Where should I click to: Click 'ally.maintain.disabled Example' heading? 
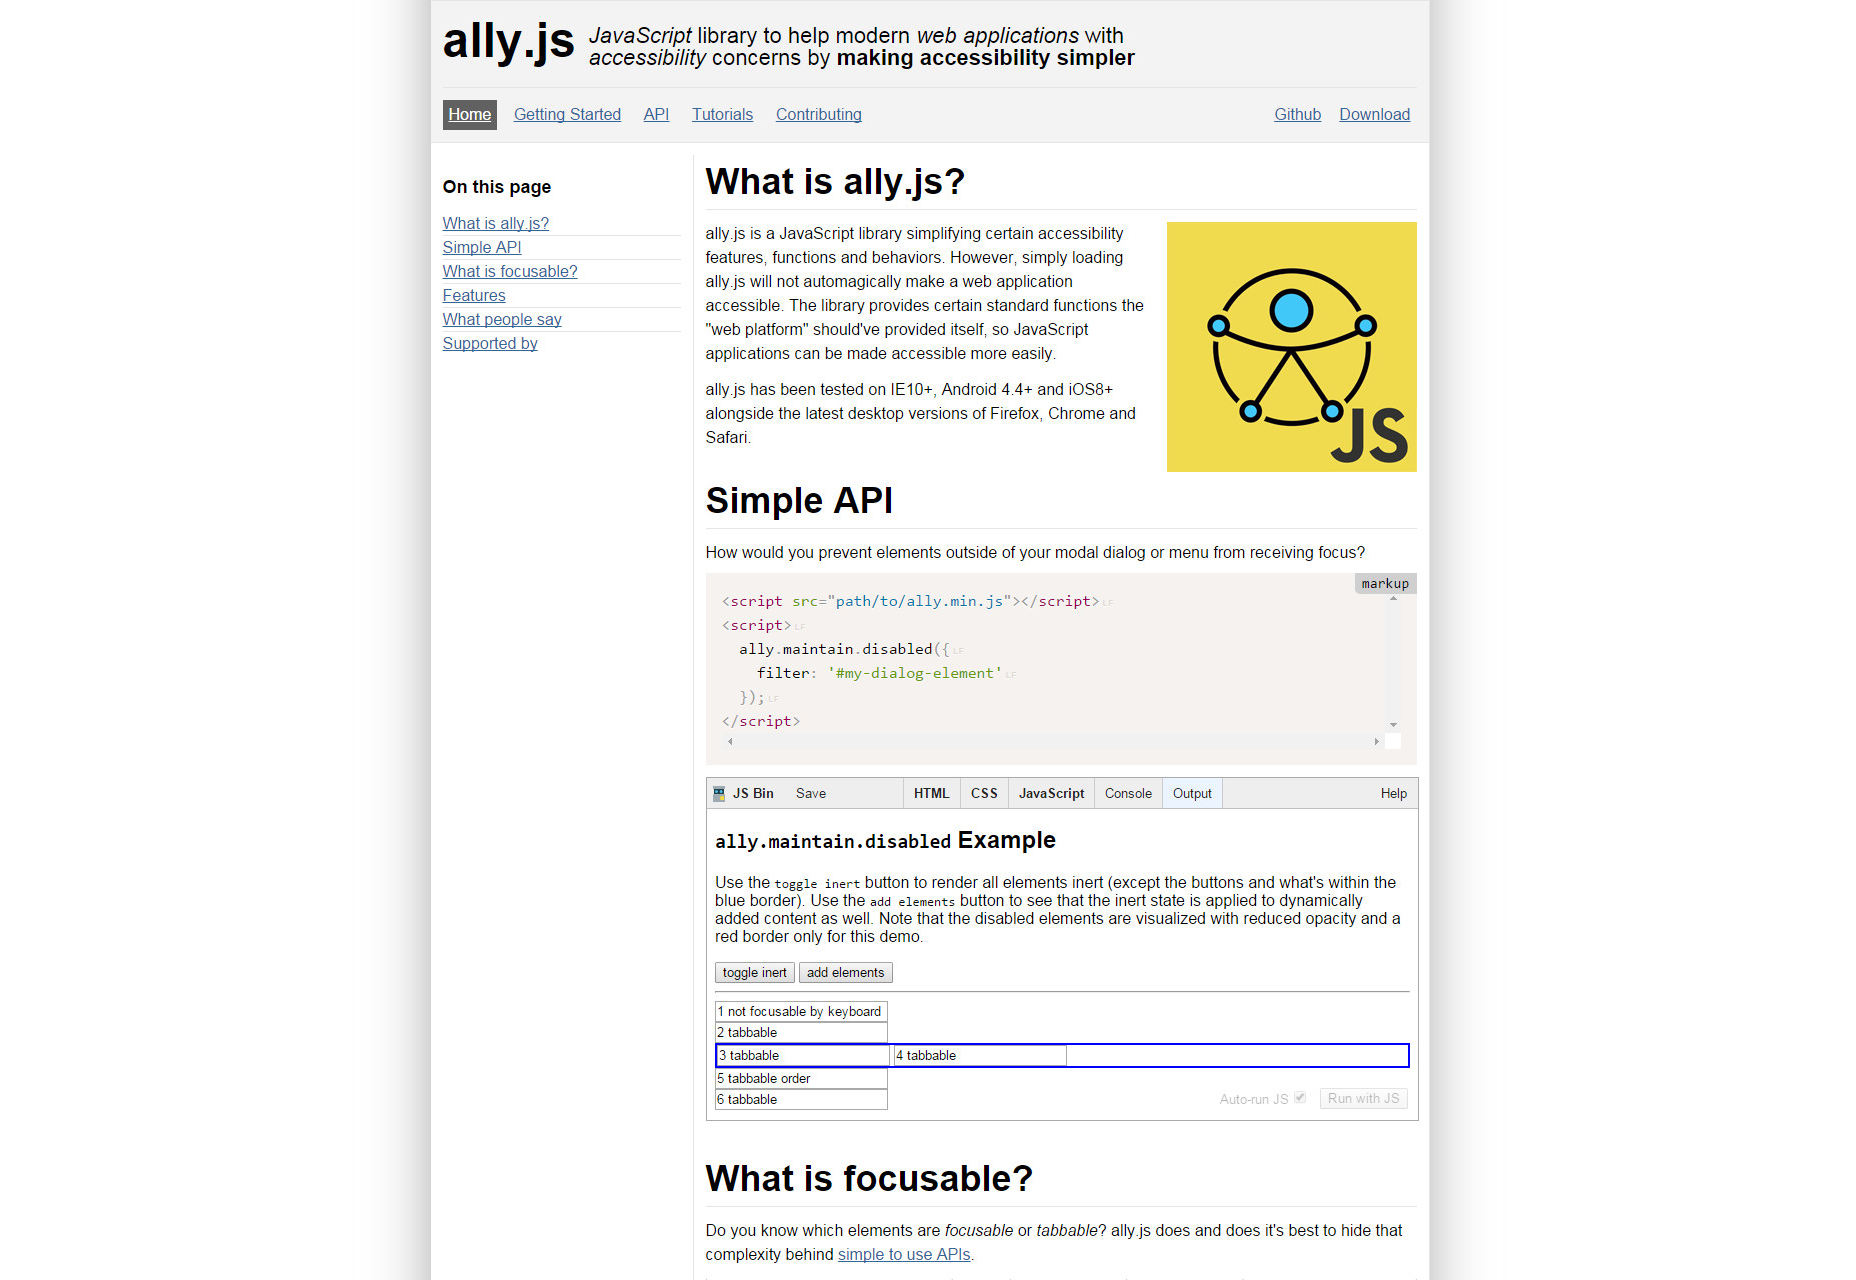885,841
